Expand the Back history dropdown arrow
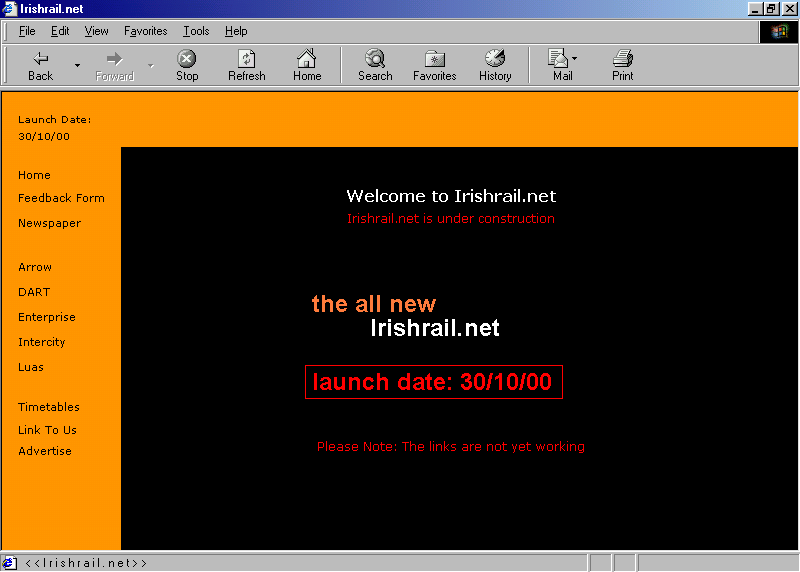800x572 pixels. click(78, 65)
